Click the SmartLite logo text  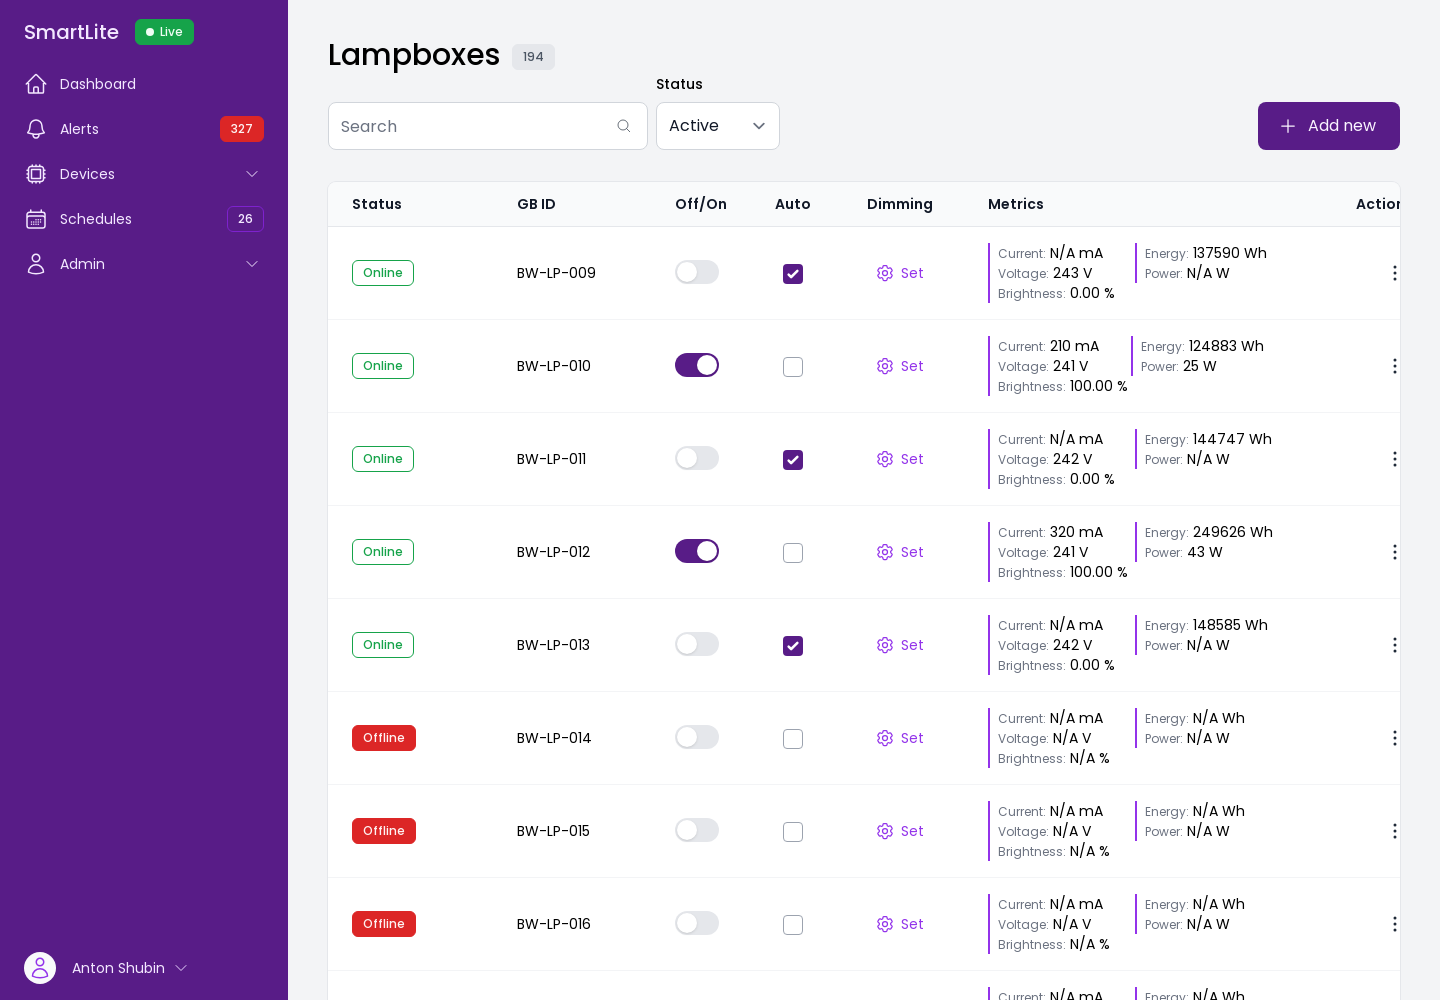click(x=71, y=32)
